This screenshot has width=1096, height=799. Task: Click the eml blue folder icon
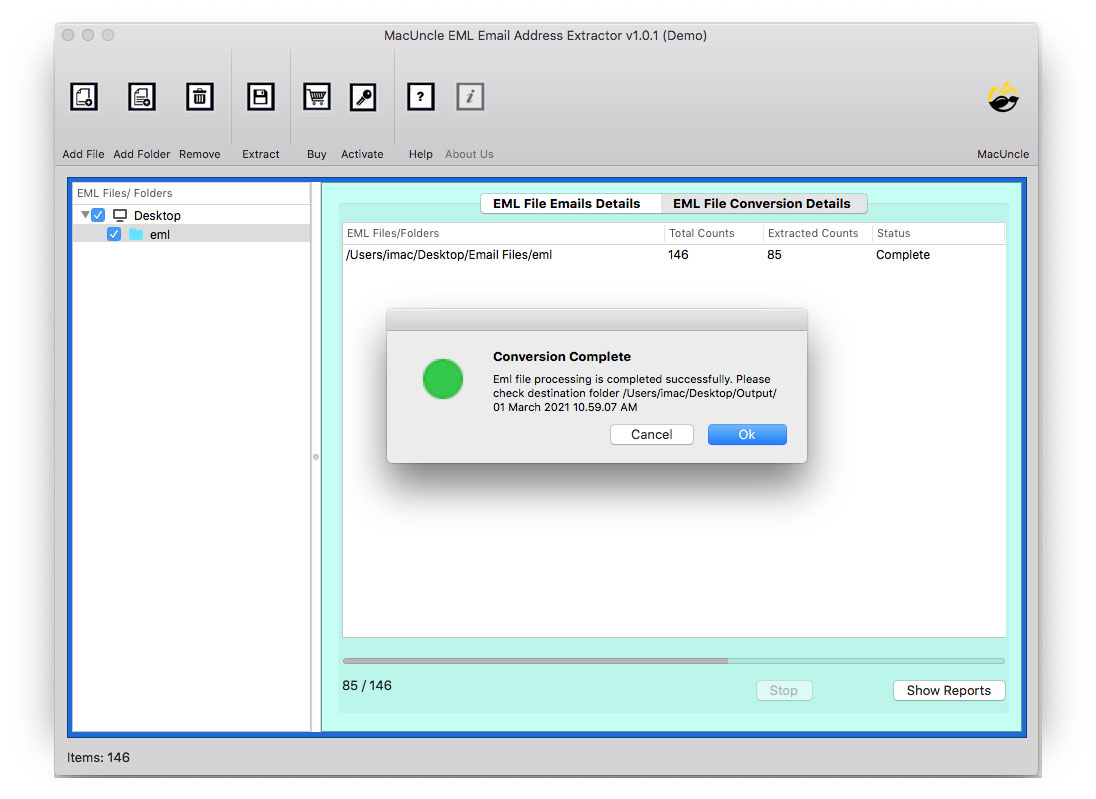pyautogui.click(x=136, y=234)
